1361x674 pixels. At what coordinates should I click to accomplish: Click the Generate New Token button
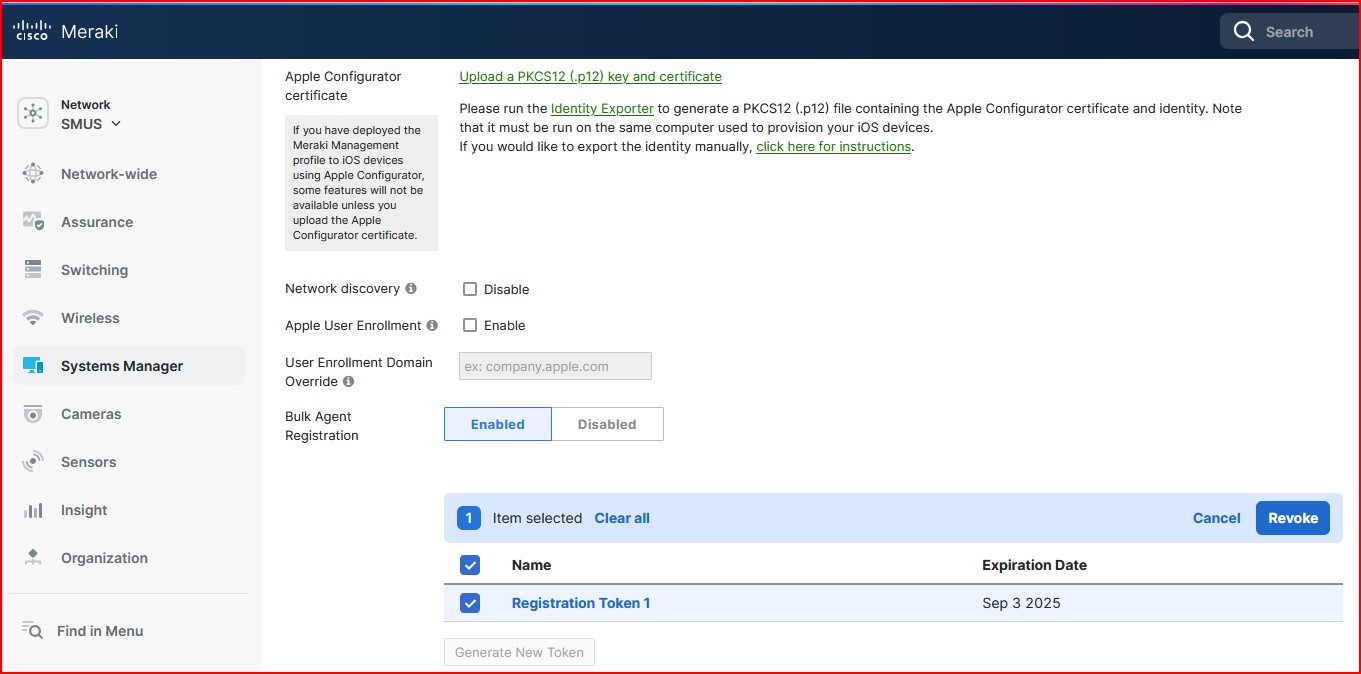pyautogui.click(x=520, y=652)
